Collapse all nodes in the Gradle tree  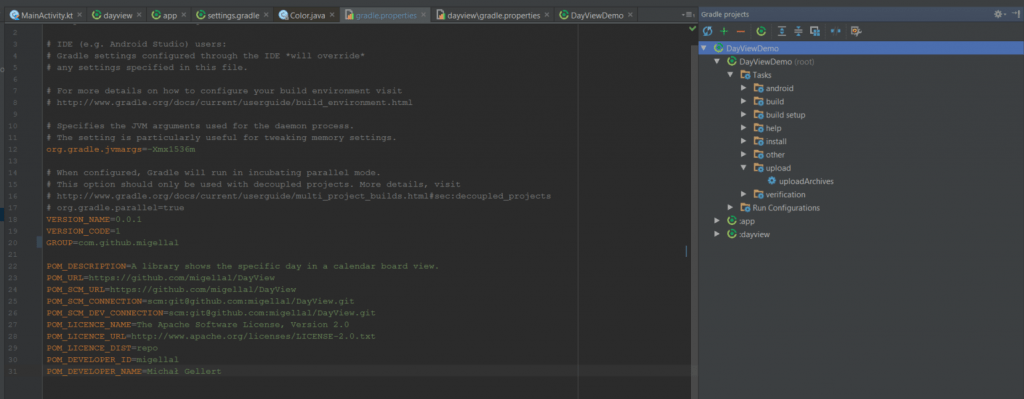pos(798,31)
